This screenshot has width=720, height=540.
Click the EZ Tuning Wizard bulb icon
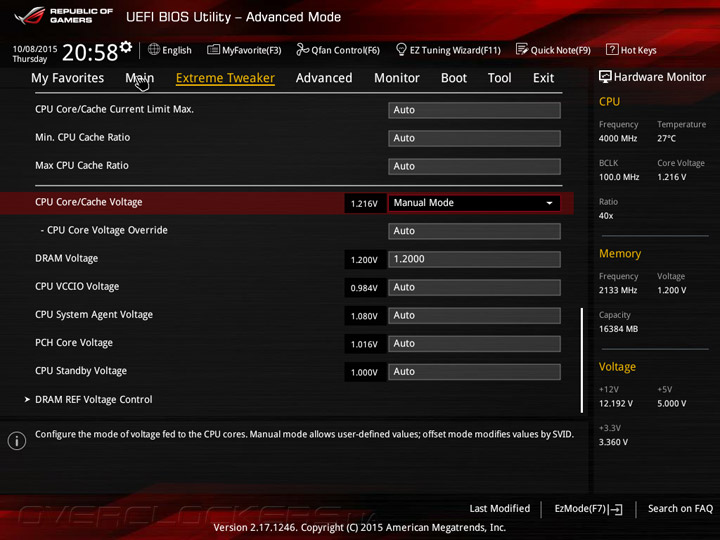click(401, 49)
